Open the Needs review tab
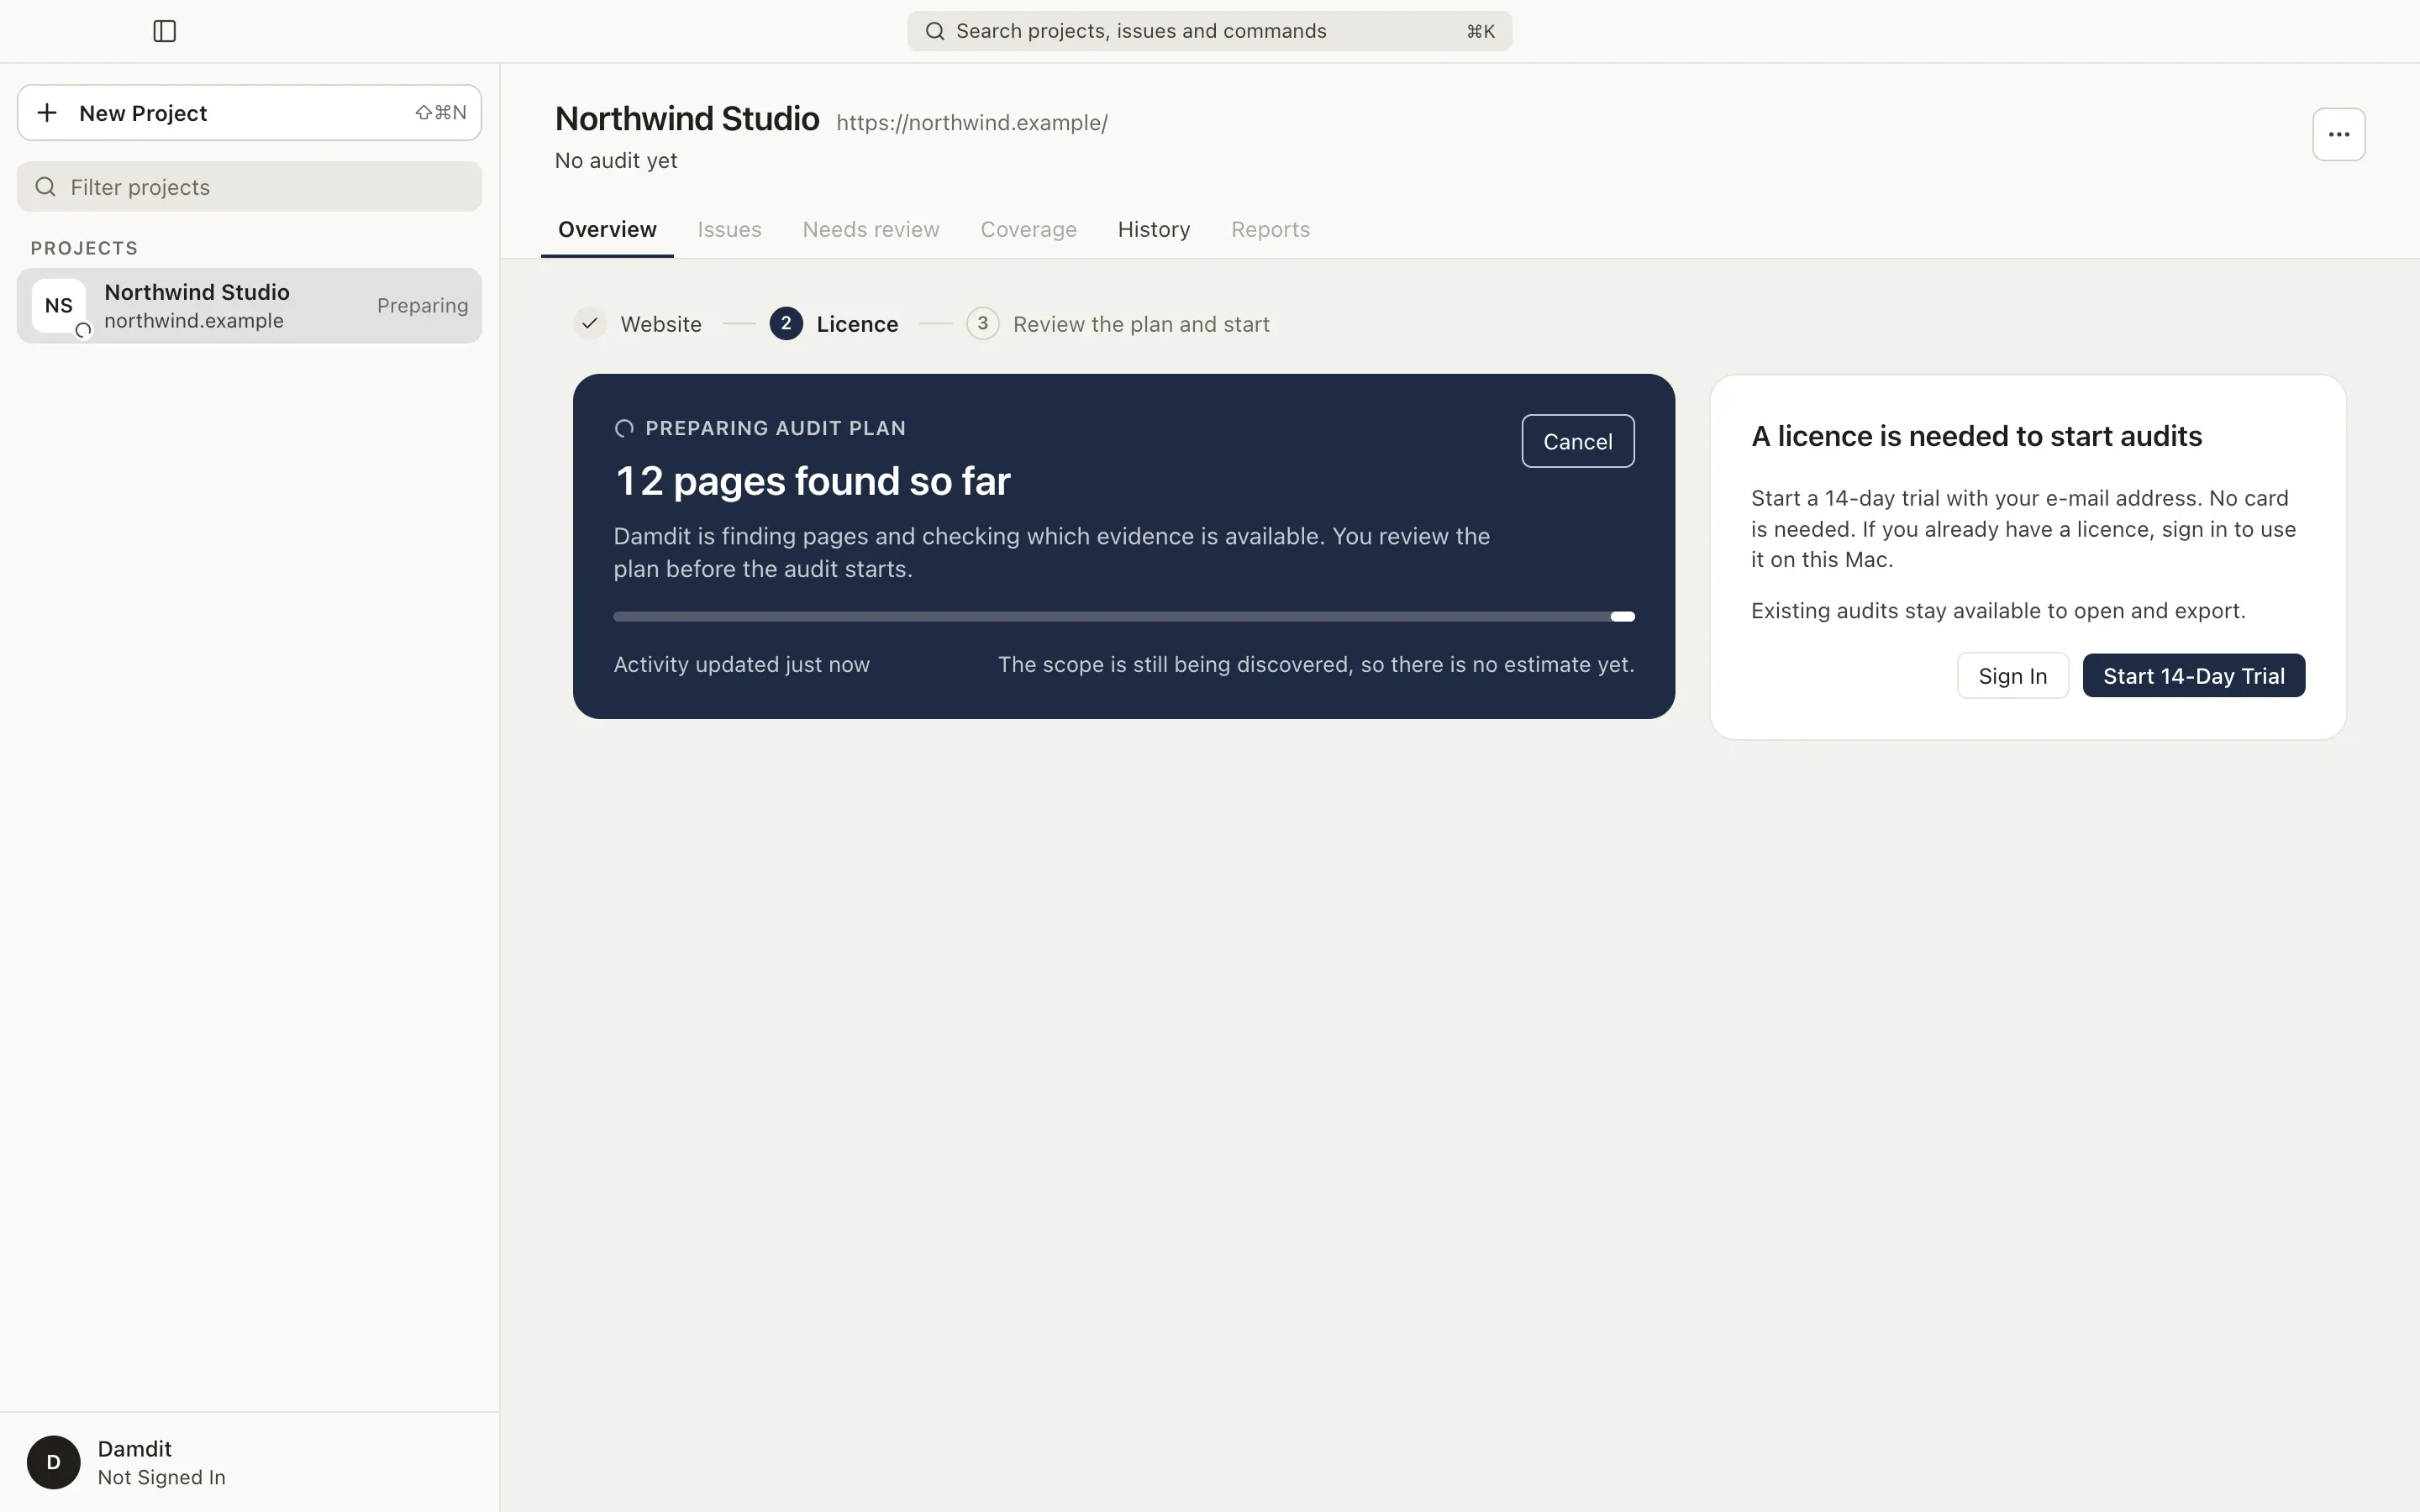The width and height of the screenshot is (2420, 1512). pyautogui.click(x=871, y=229)
